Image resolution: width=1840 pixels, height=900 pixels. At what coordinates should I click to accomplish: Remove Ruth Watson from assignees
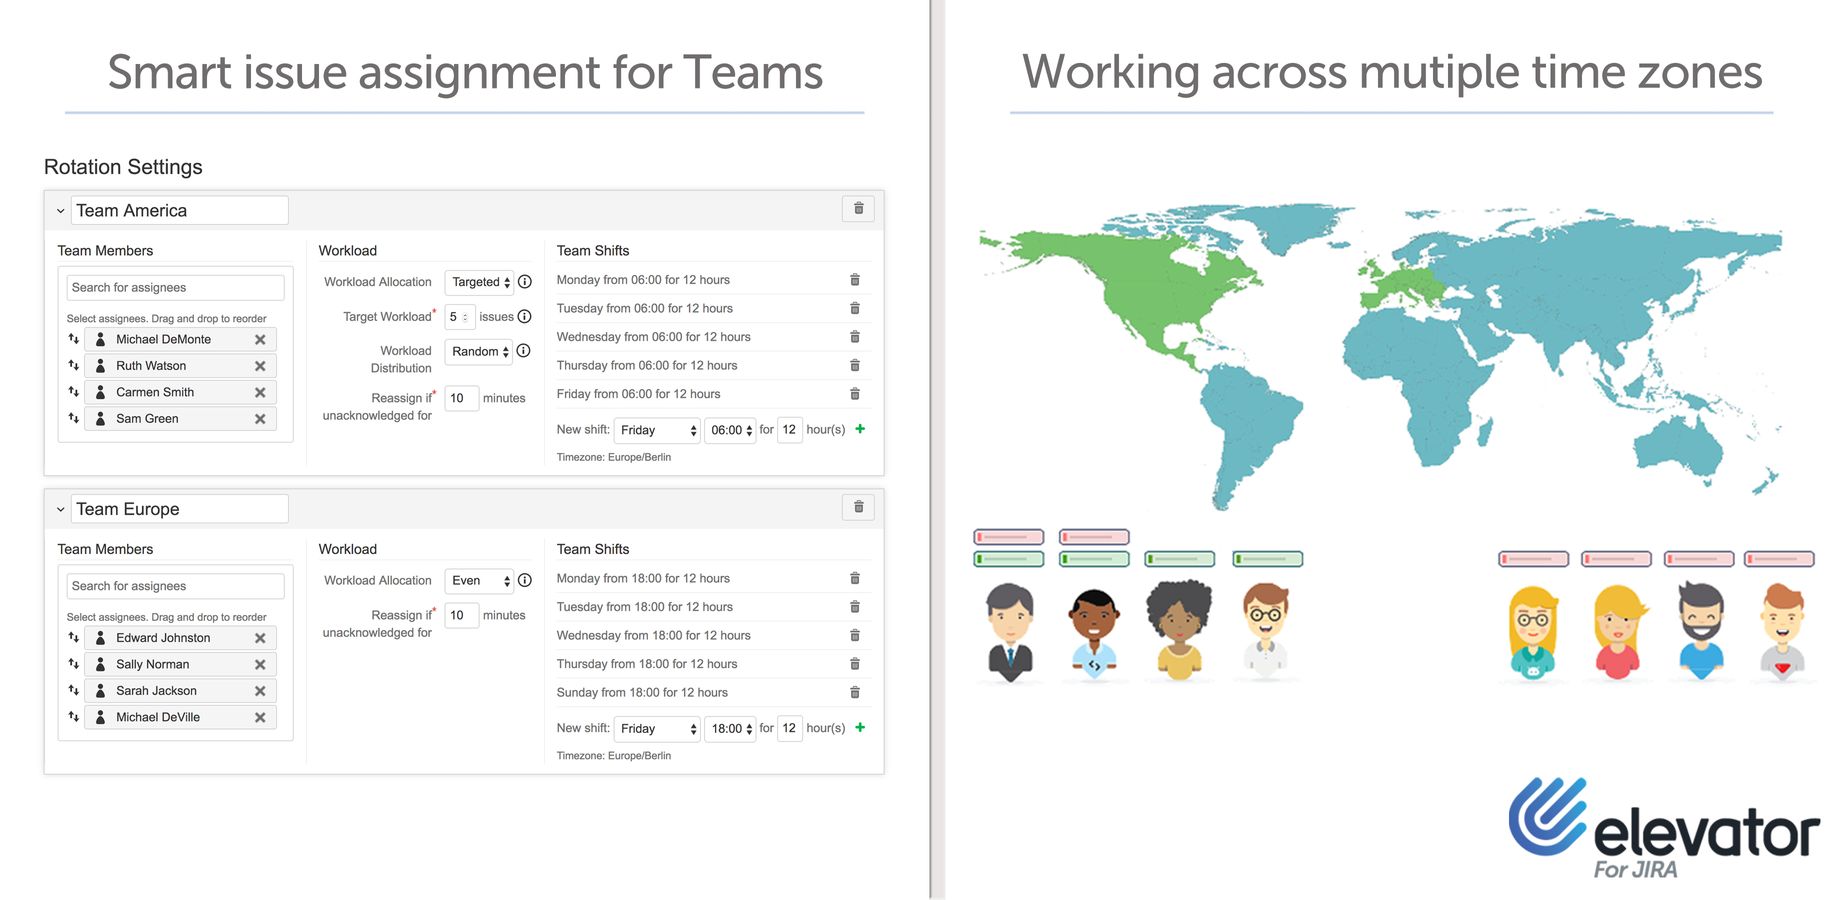(x=260, y=366)
